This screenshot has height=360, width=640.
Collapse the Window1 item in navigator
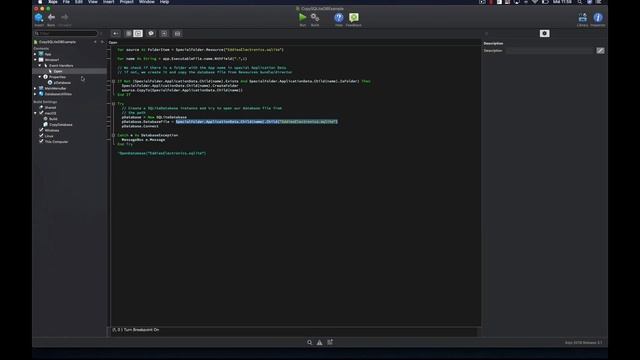coord(35,60)
